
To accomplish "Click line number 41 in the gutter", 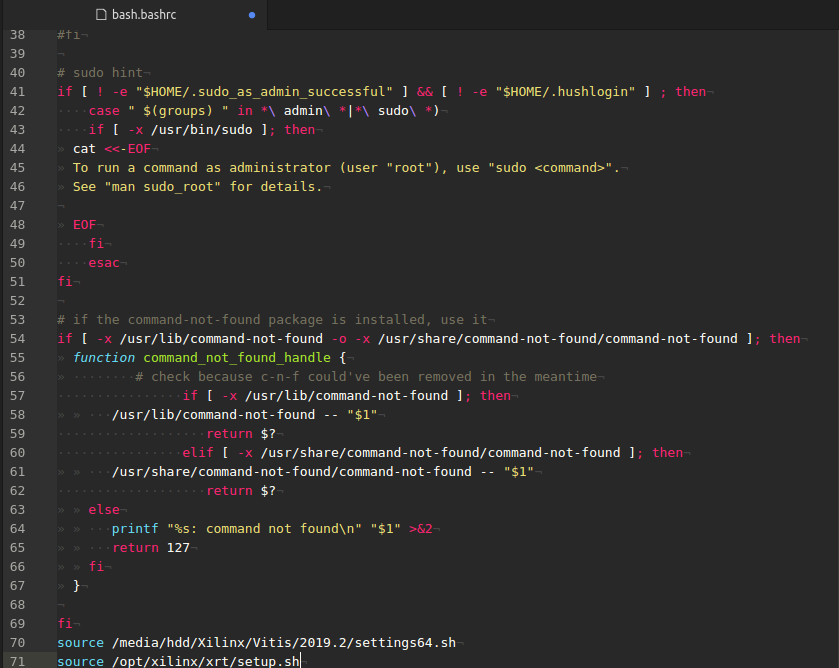I will click(18, 92).
